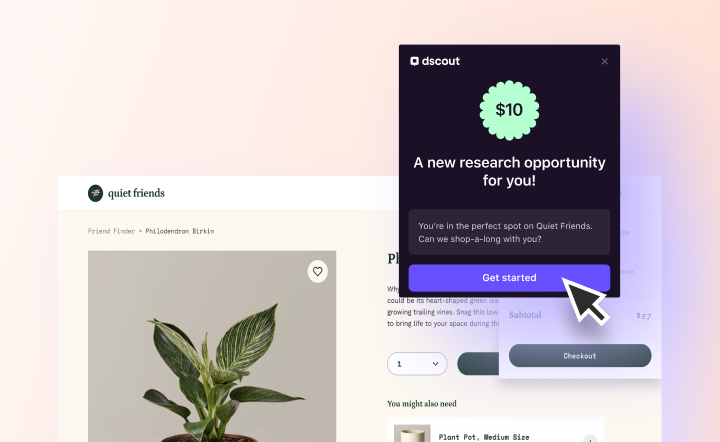Click the Checkout button
720x442 pixels.
580,356
